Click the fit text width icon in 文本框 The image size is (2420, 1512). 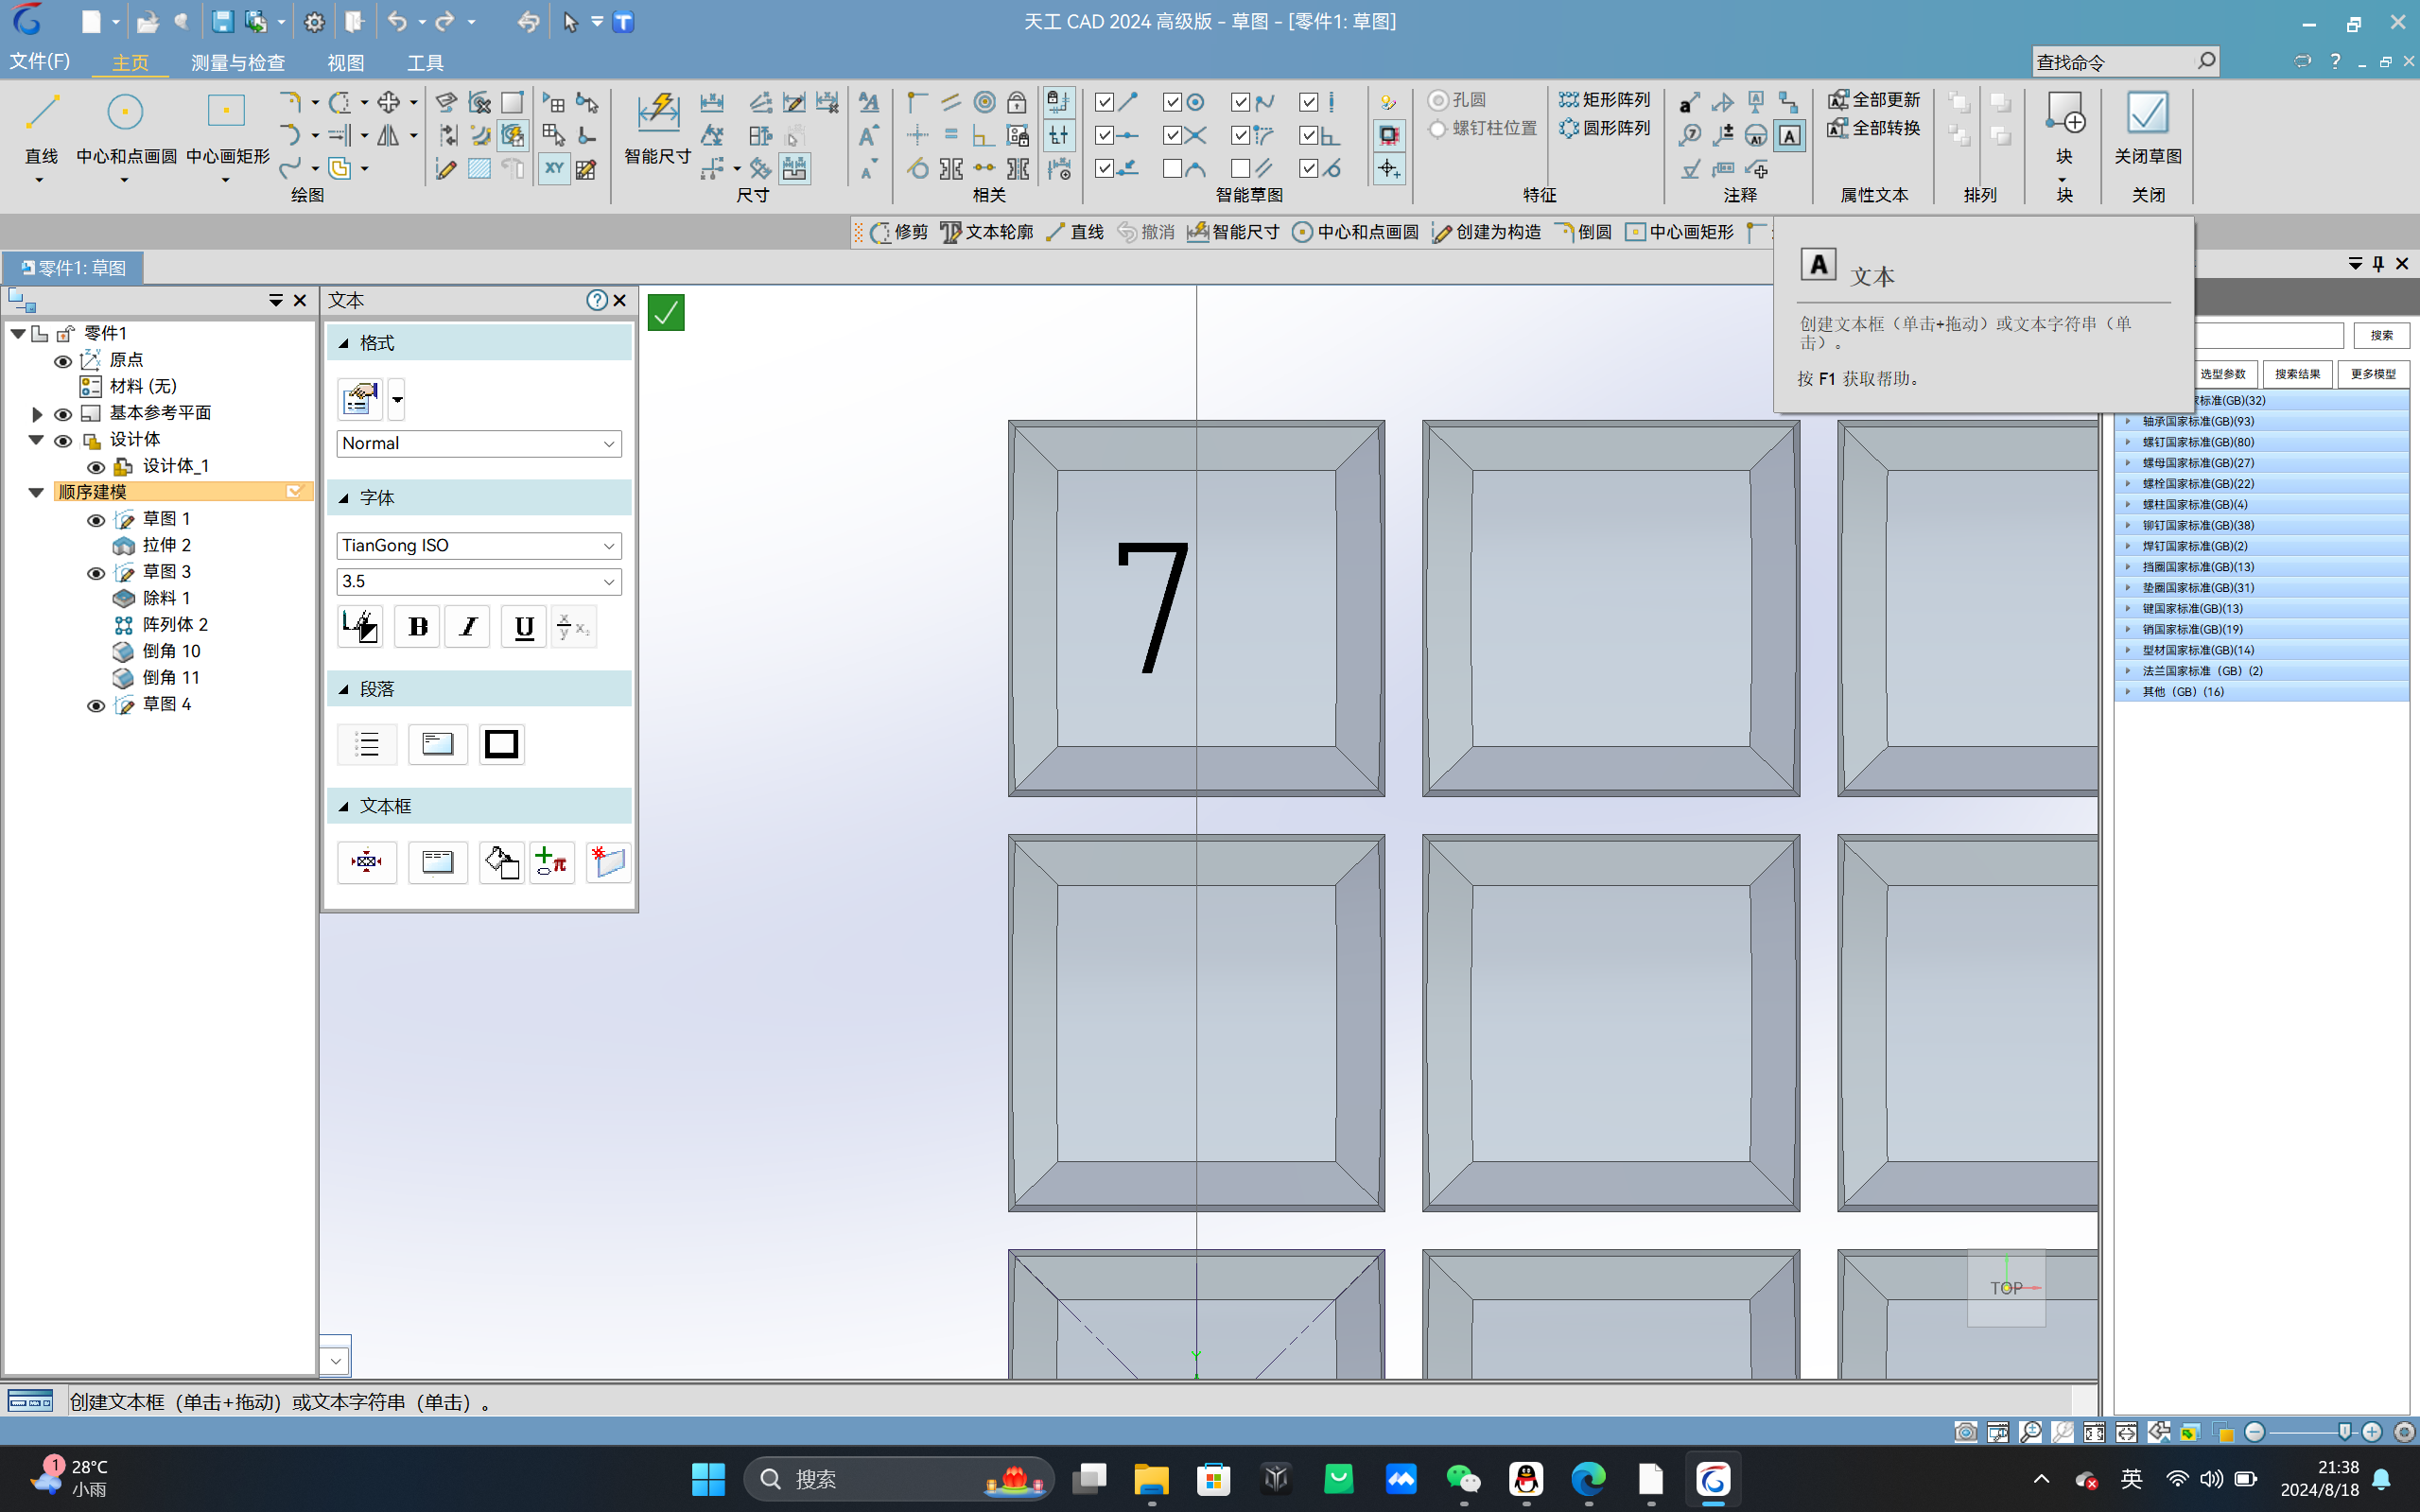[x=367, y=862]
